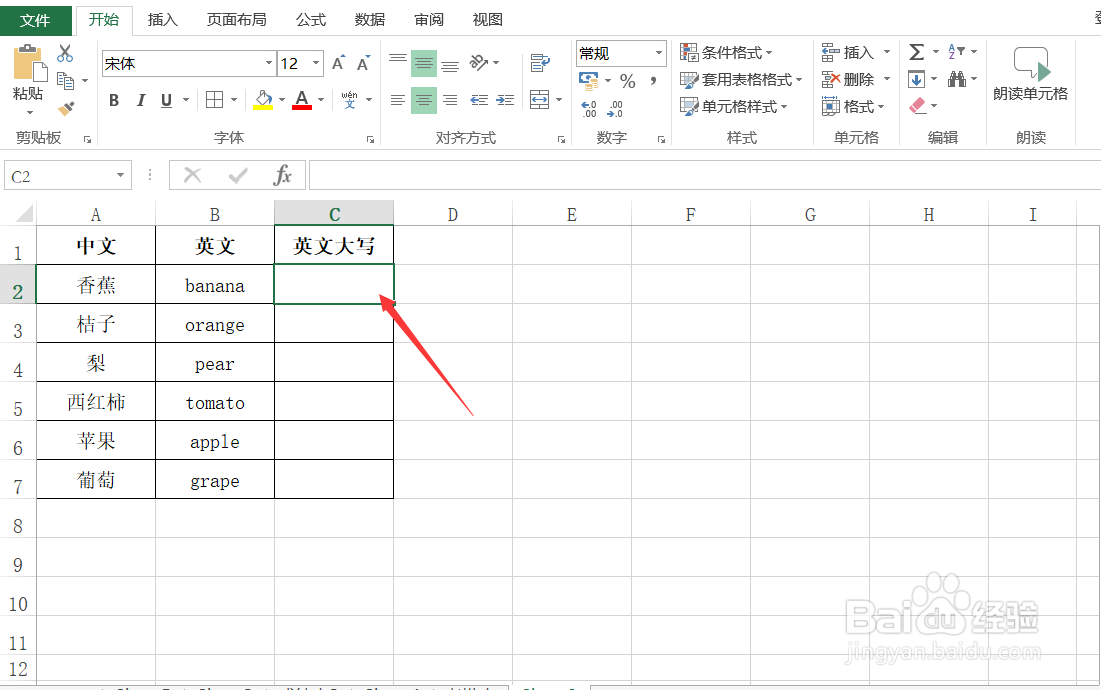Click 朗读单元格 speak cells button
Image resolution: width=1101 pixels, height=690 pixels.
1031,74
